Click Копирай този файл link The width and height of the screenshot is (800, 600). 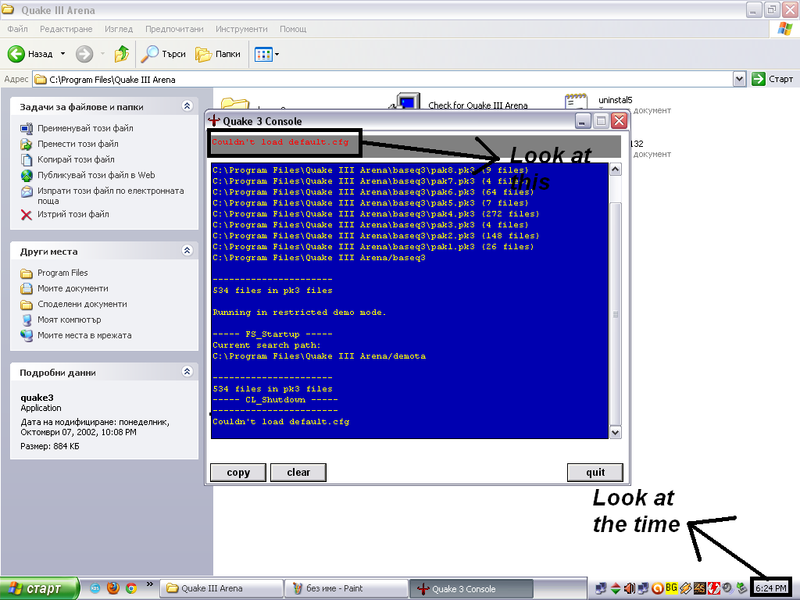[x=76, y=160]
